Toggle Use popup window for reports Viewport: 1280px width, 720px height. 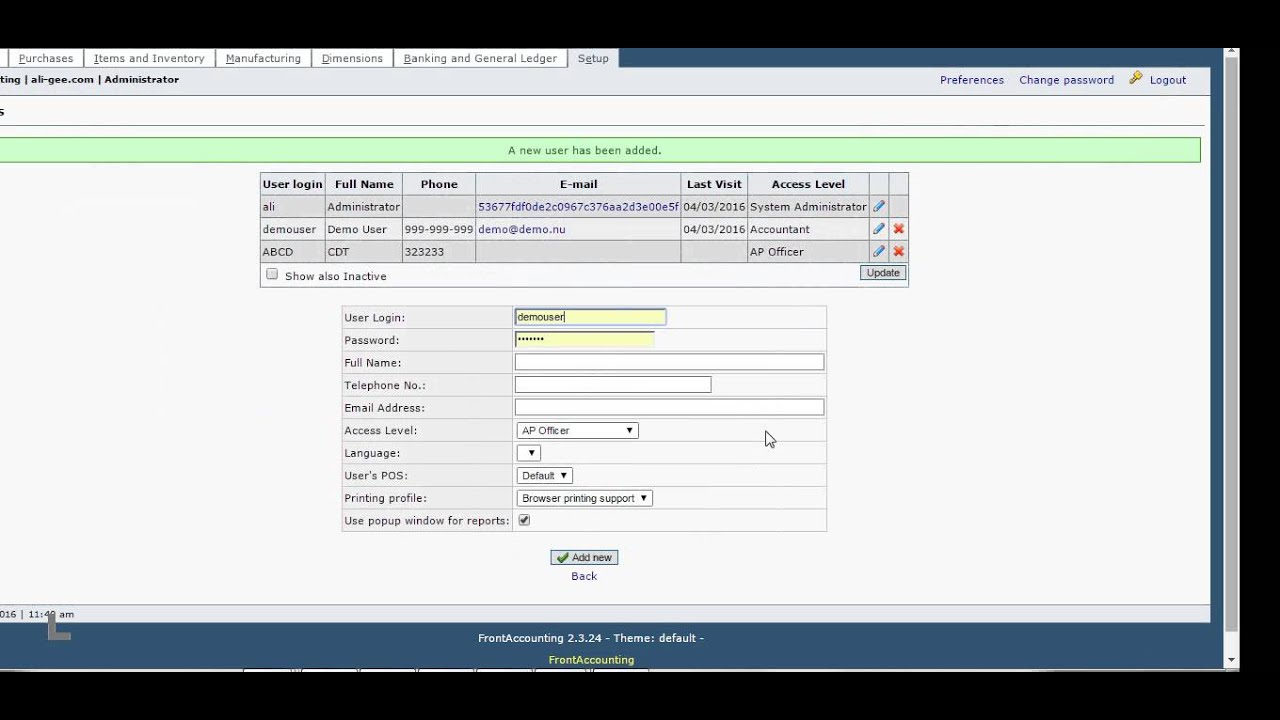(x=524, y=520)
